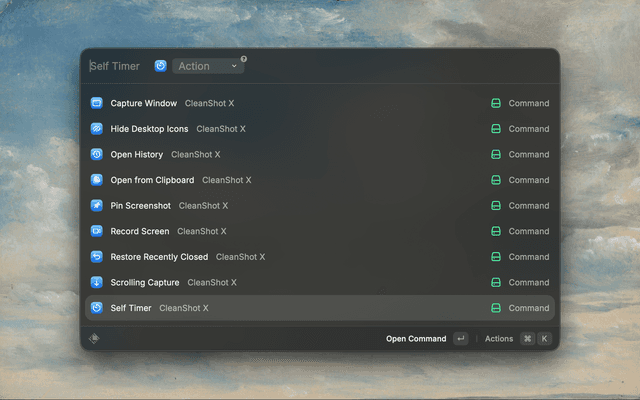Click the Open History clock icon
The height and width of the screenshot is (400, 640).
97,155
